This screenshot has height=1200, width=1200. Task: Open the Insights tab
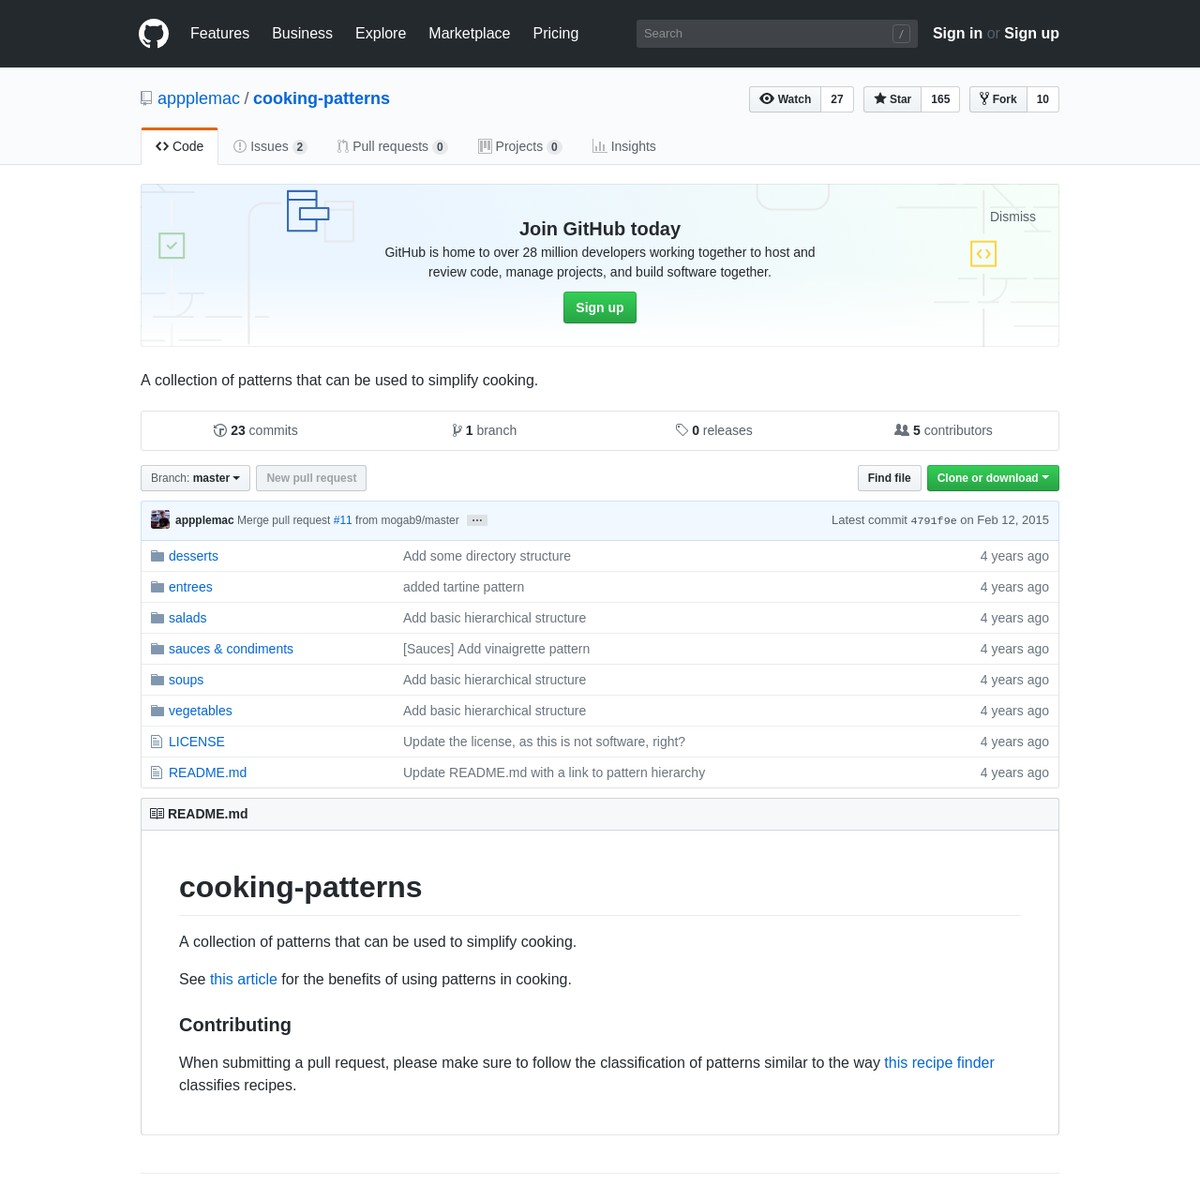624,146
